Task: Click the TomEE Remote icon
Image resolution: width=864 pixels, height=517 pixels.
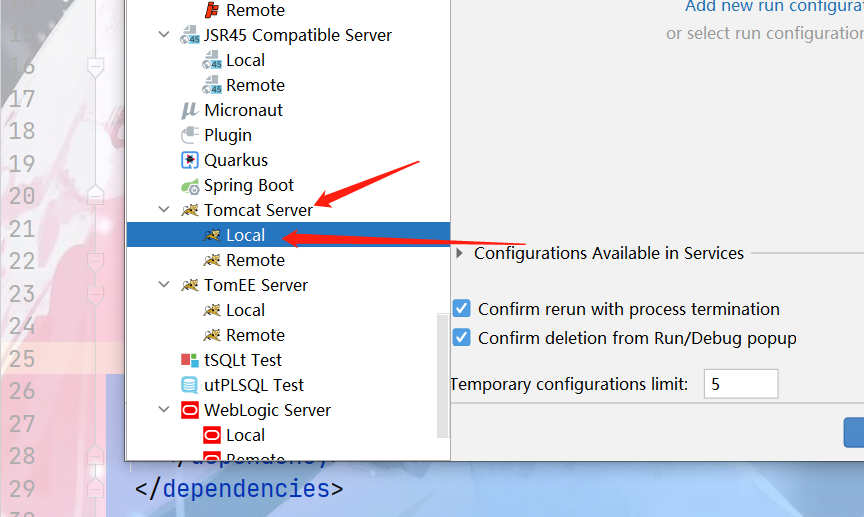Action: [x=212, y=335]
